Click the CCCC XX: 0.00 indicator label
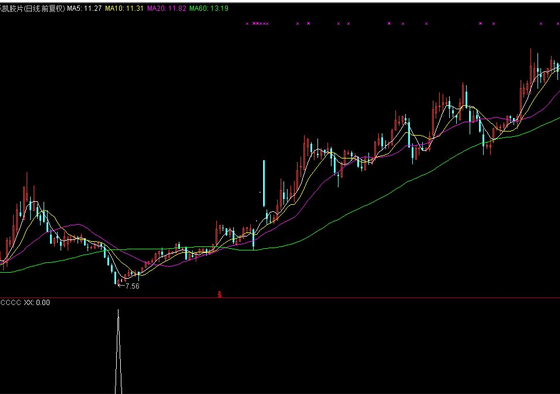Screen dimensions: 560x394 25,303
